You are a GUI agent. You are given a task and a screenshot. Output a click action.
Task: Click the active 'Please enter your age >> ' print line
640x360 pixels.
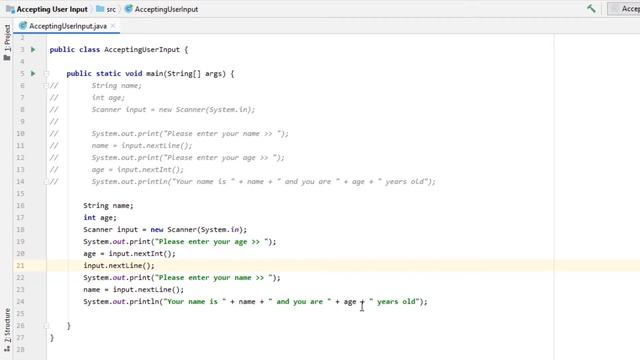click(180, 242)
